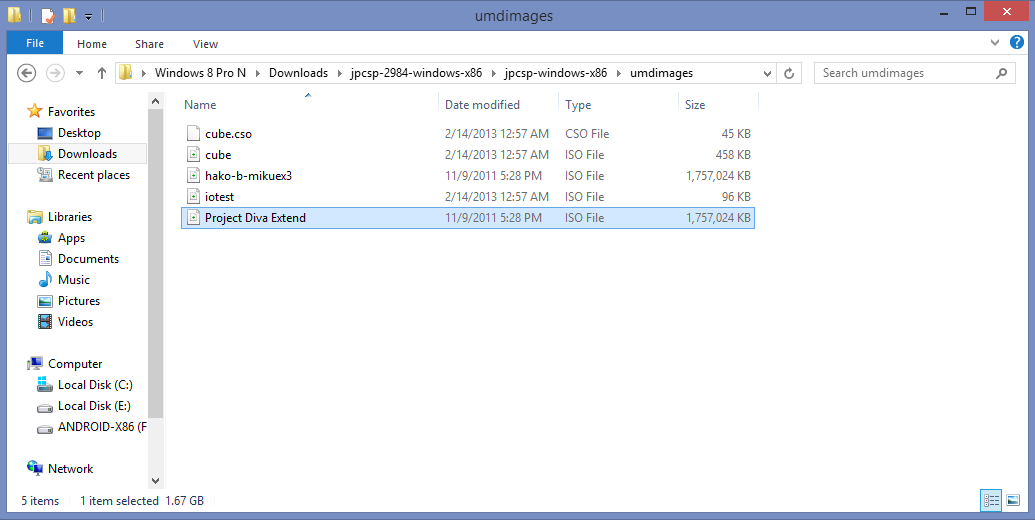
Task: Select the iotest ISO file icon
Action: pos(193,197)
